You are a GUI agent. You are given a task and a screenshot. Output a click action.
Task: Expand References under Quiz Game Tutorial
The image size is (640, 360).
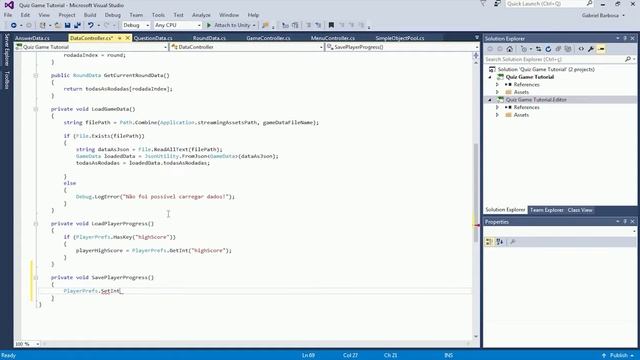click(x=497, y=84)
